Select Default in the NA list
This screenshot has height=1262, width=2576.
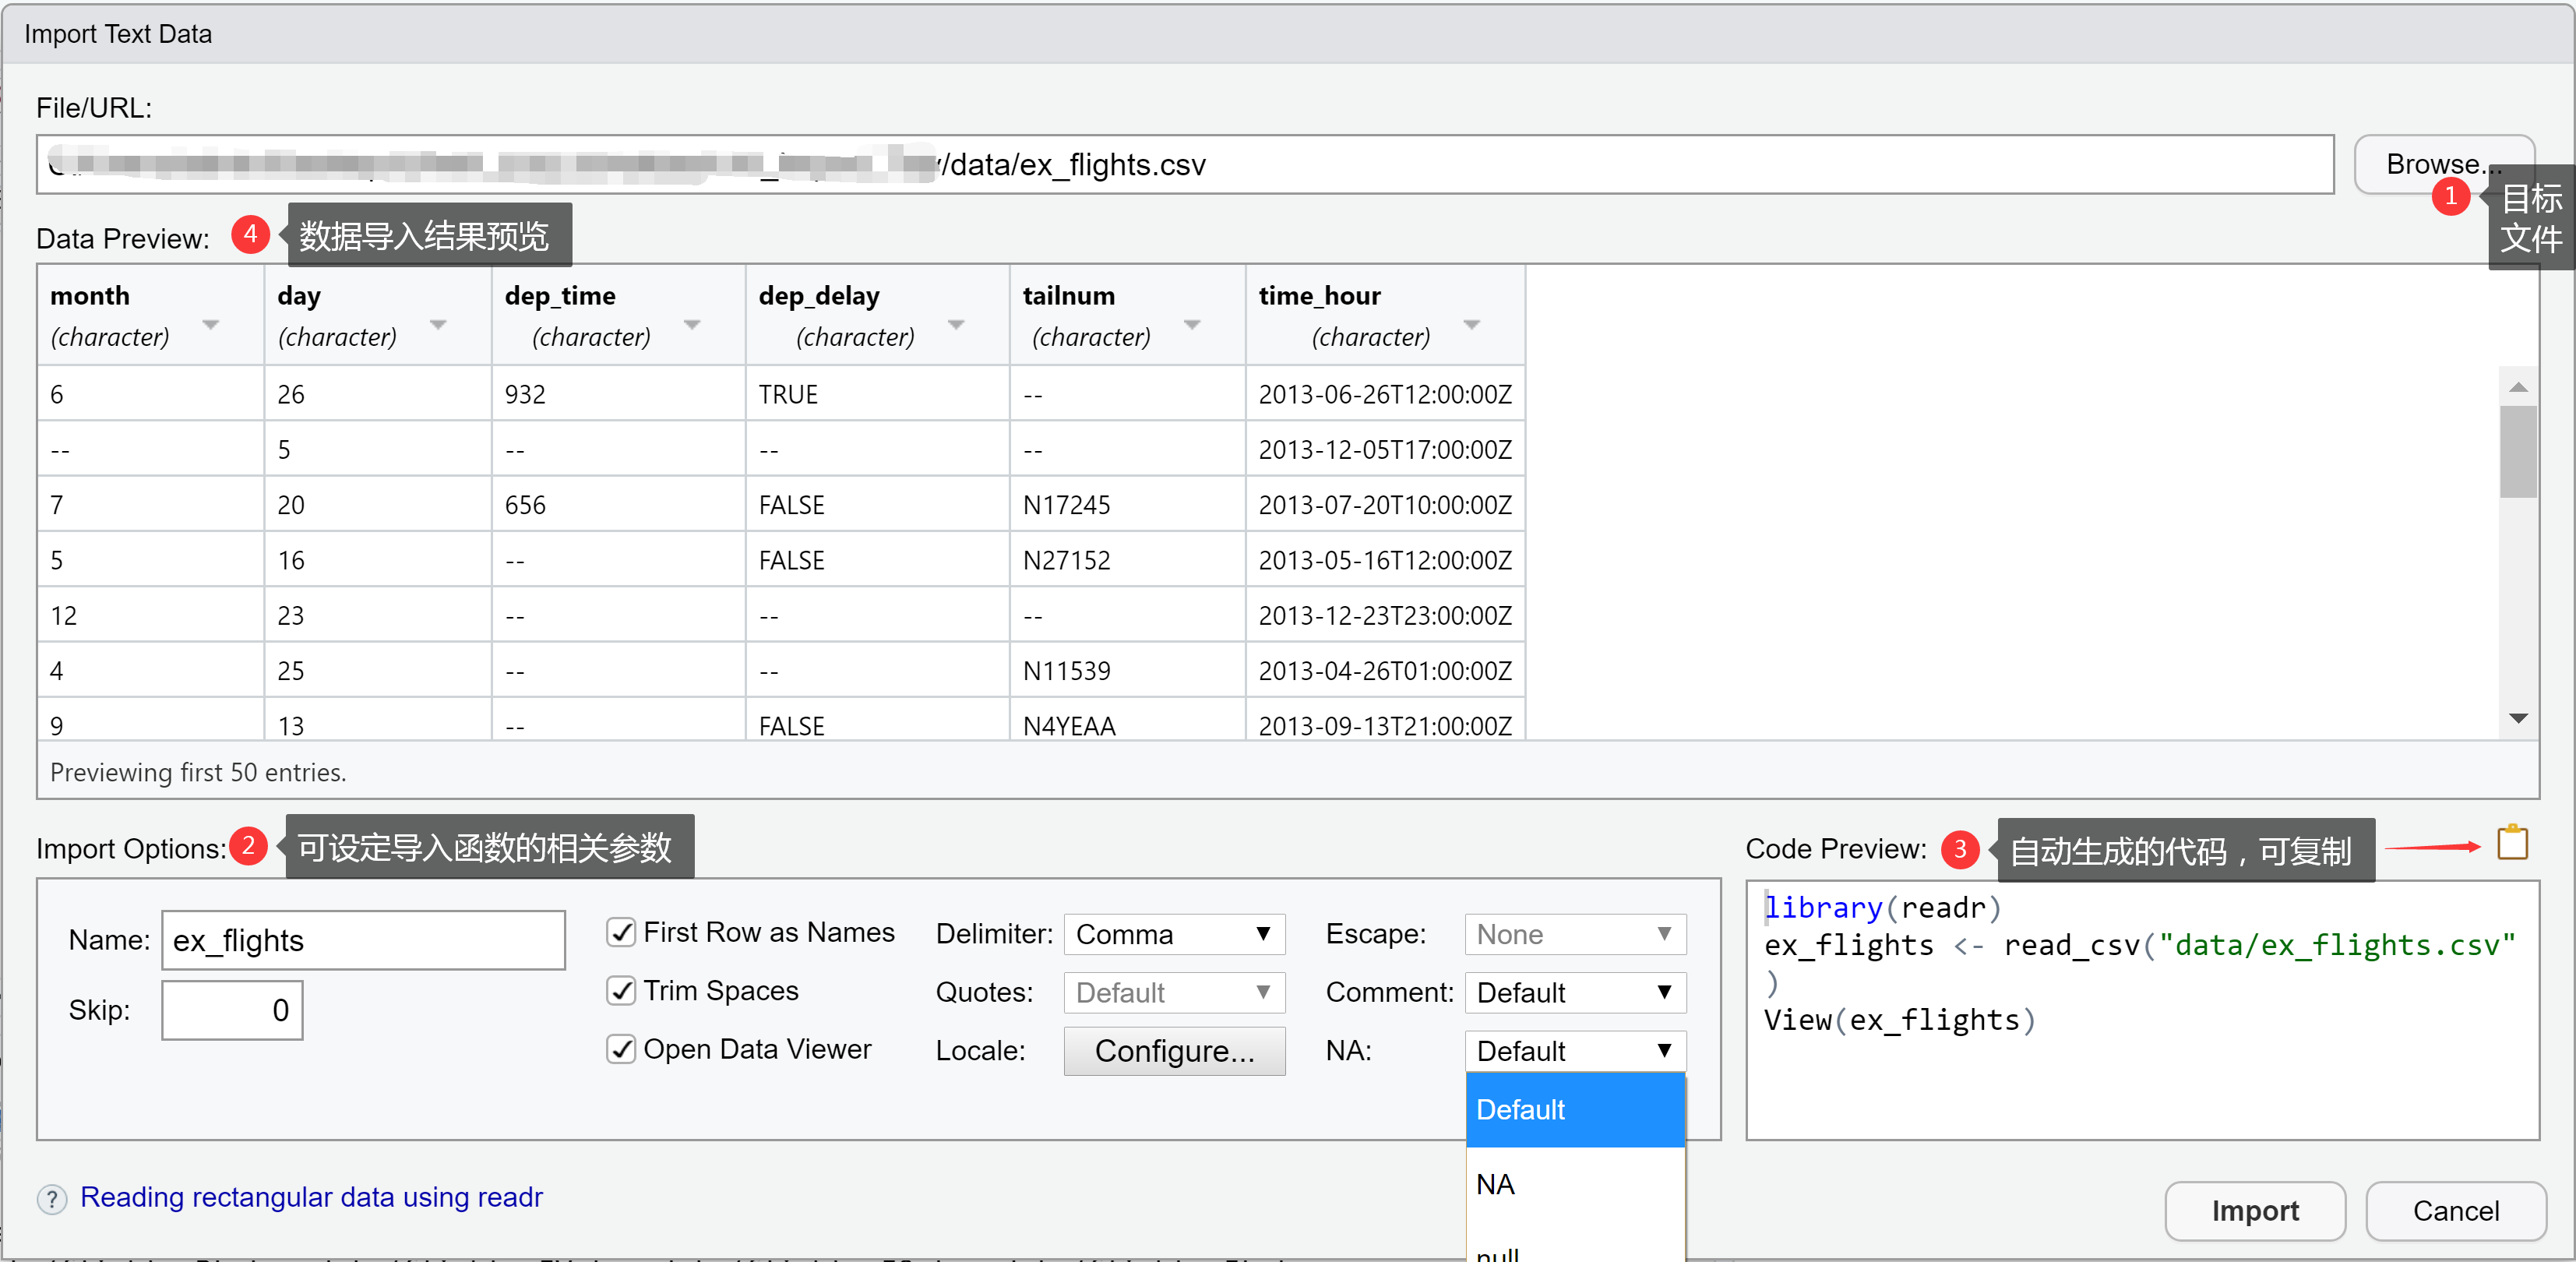coord(1575,1110)
